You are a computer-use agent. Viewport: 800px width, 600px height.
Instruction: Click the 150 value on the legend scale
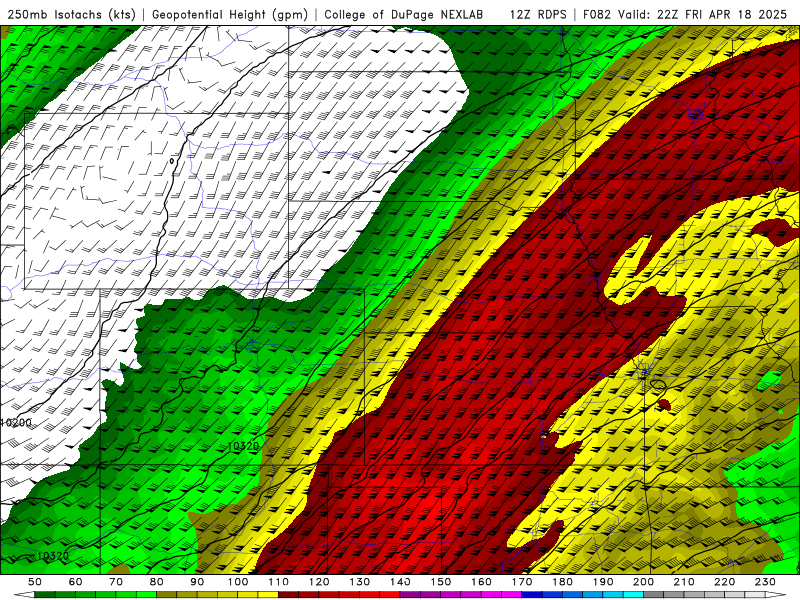click(x=441, y=582)
